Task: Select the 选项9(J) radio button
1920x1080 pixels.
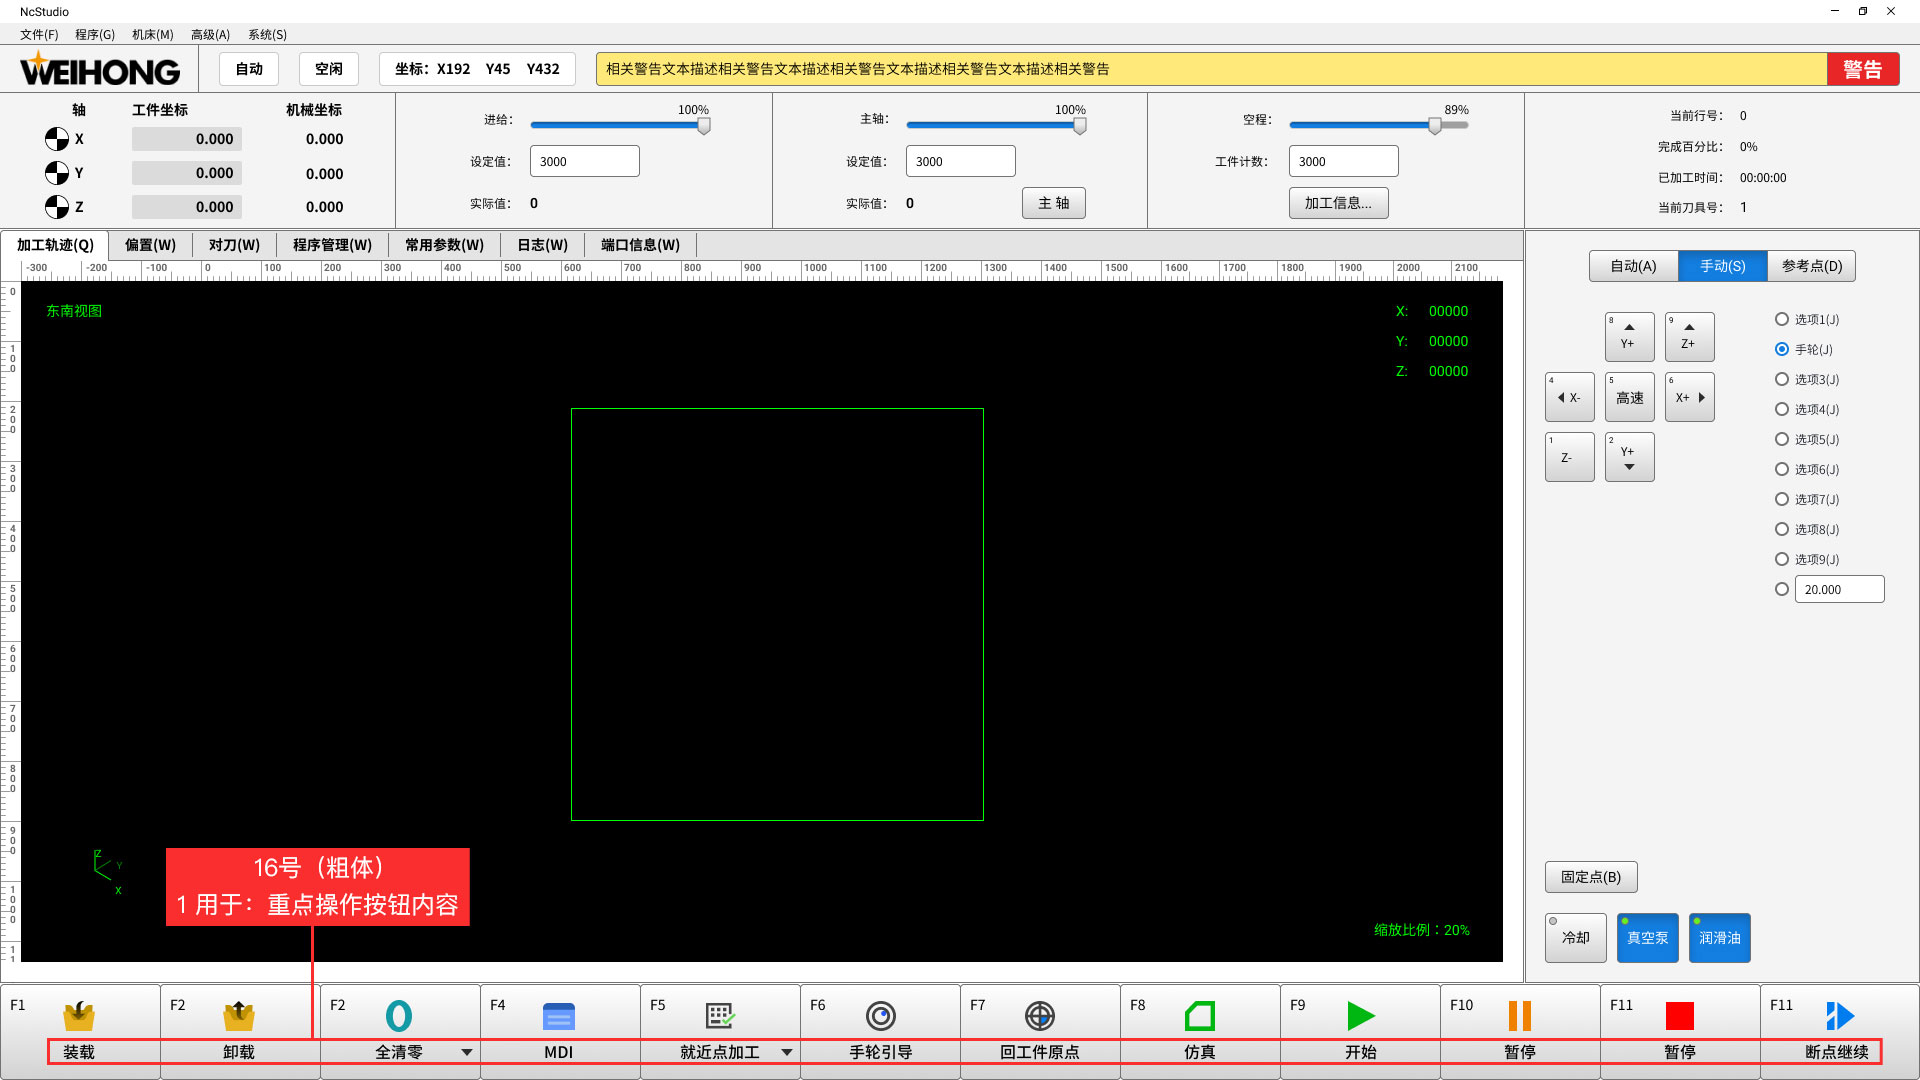Action: click(x=1782, y=559)
